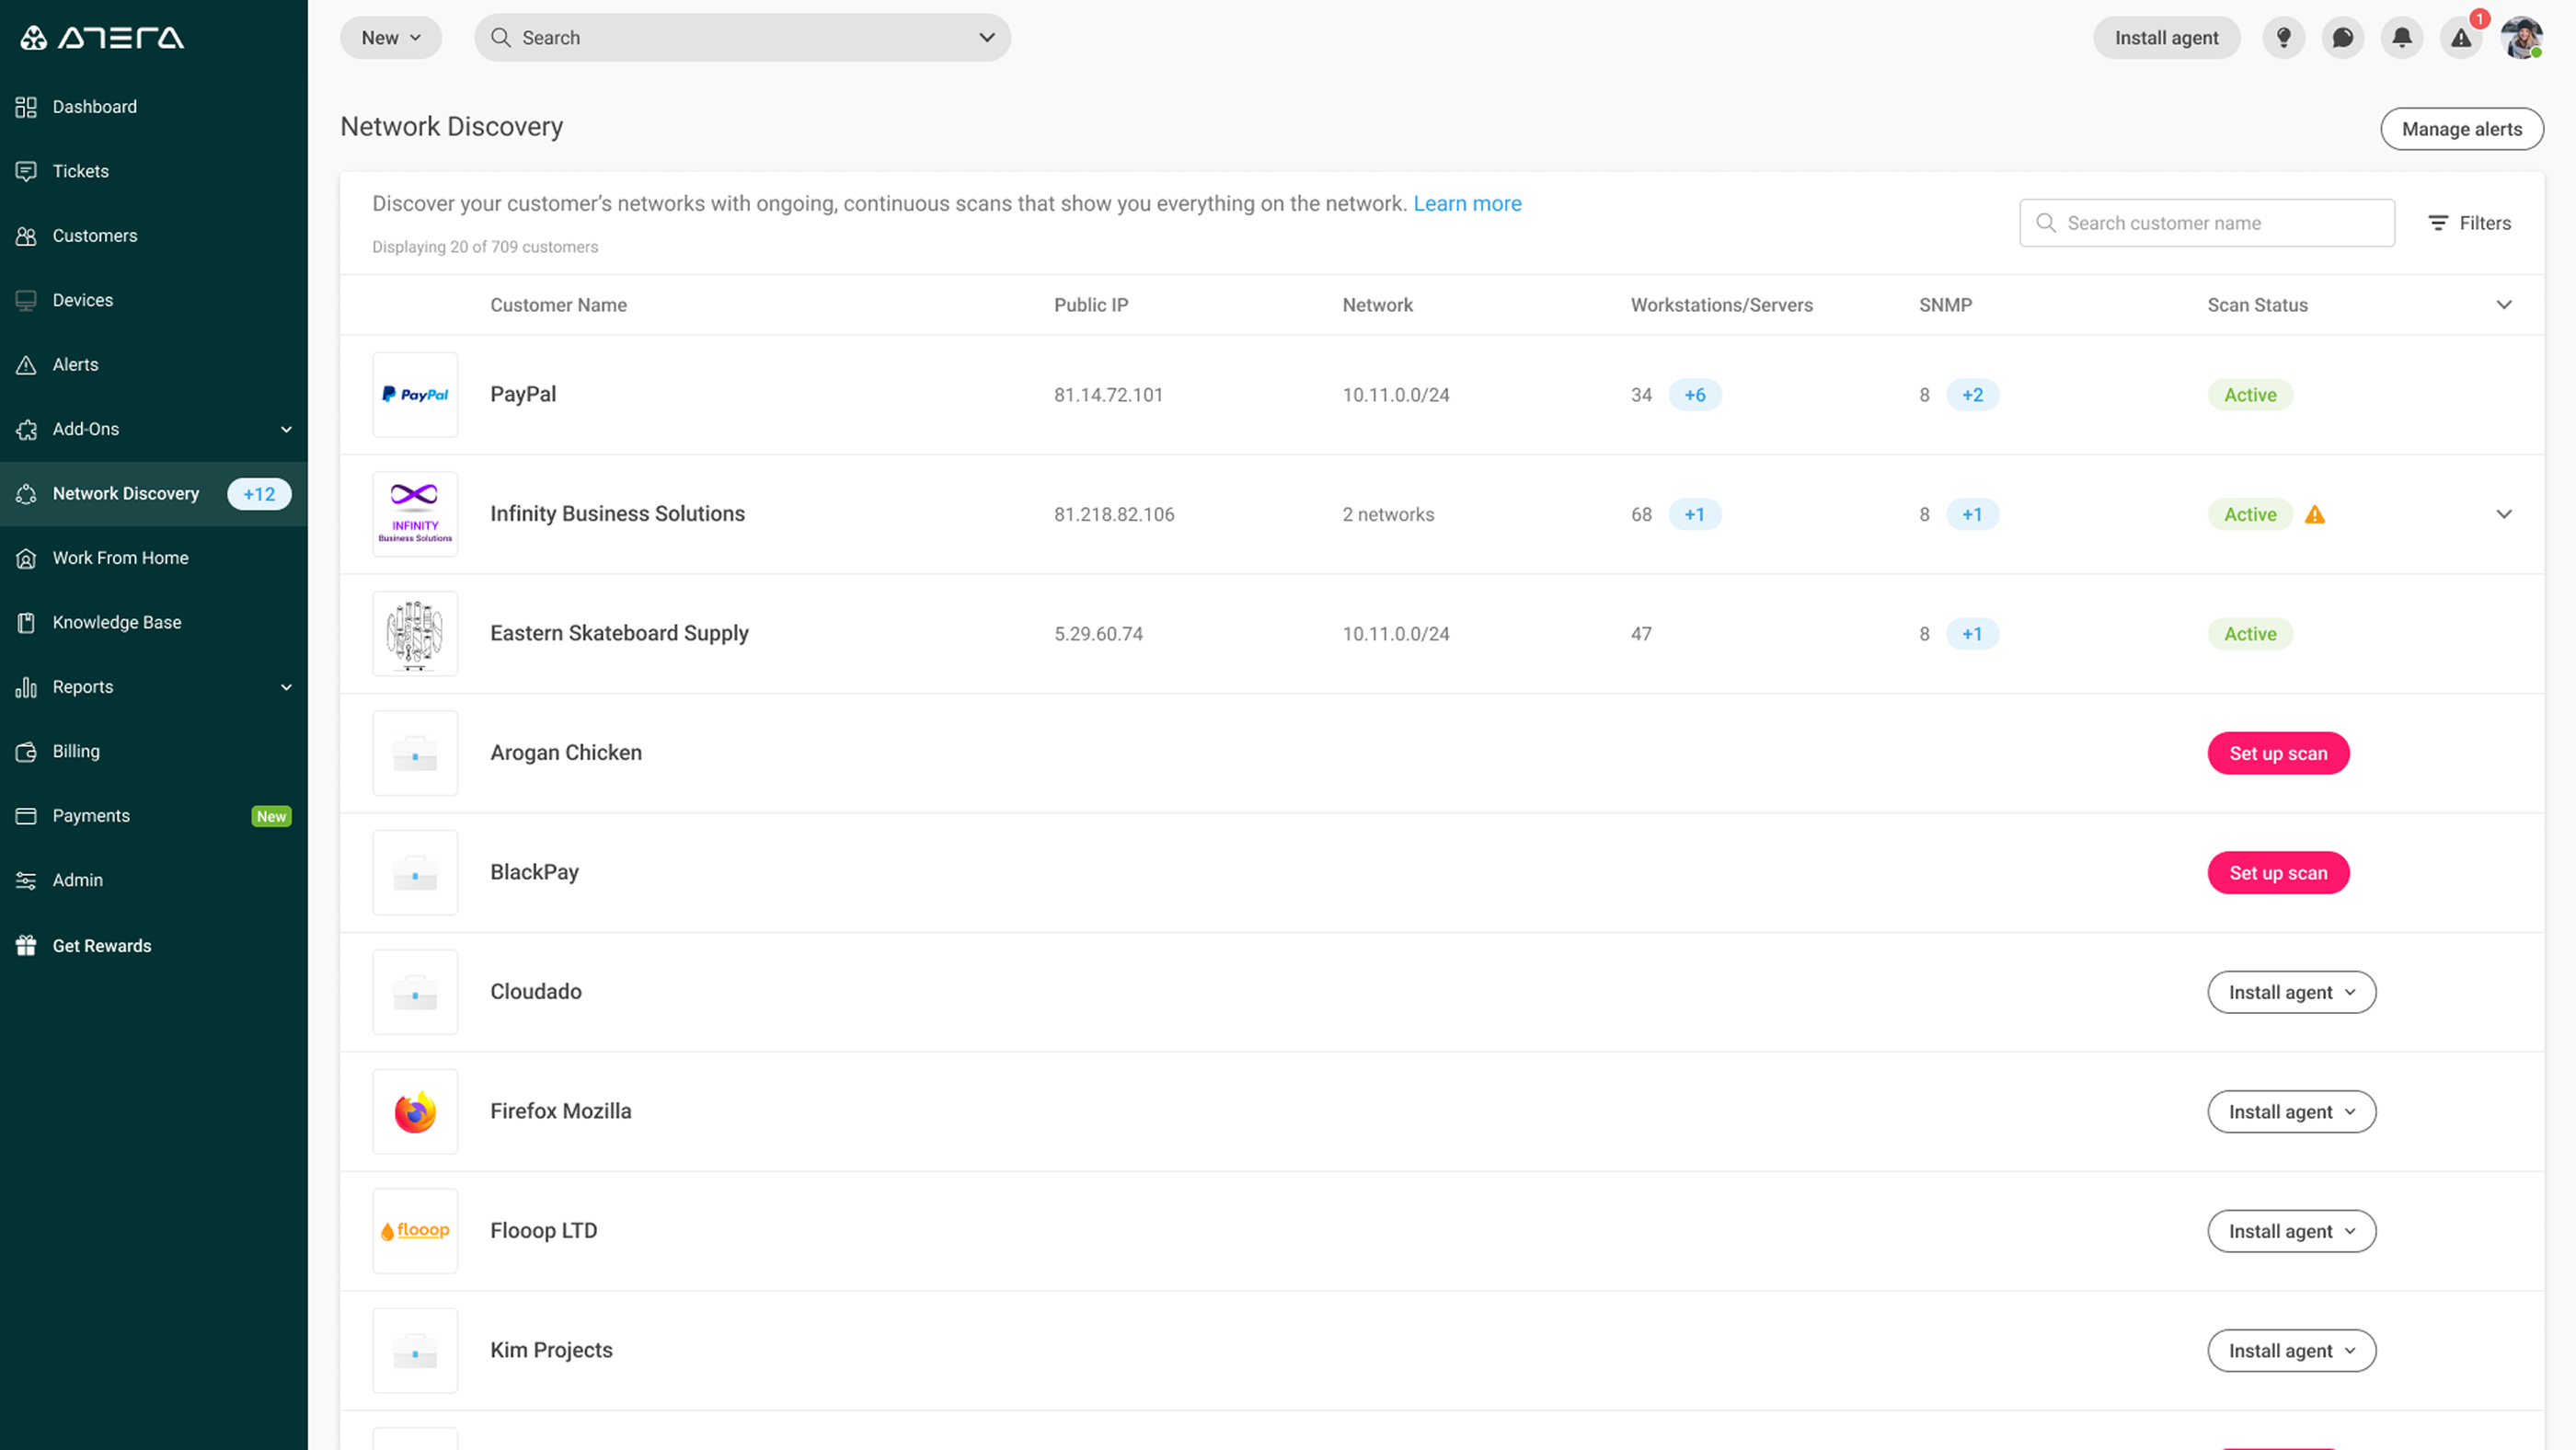Screen dimensions: 2576x1450
Task: Select Devices in the sidebar
Action: point(154,300)
